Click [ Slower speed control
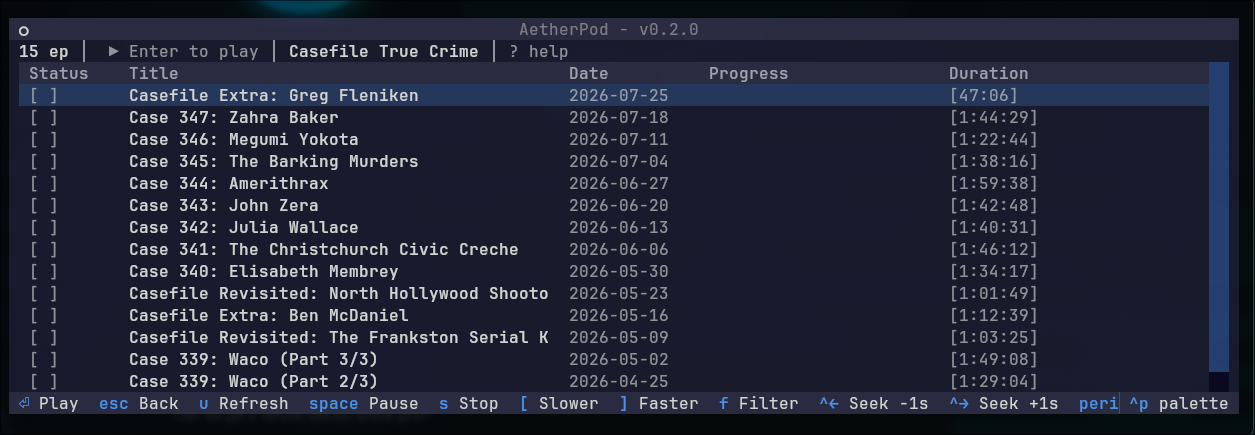 tap(559, 404)
